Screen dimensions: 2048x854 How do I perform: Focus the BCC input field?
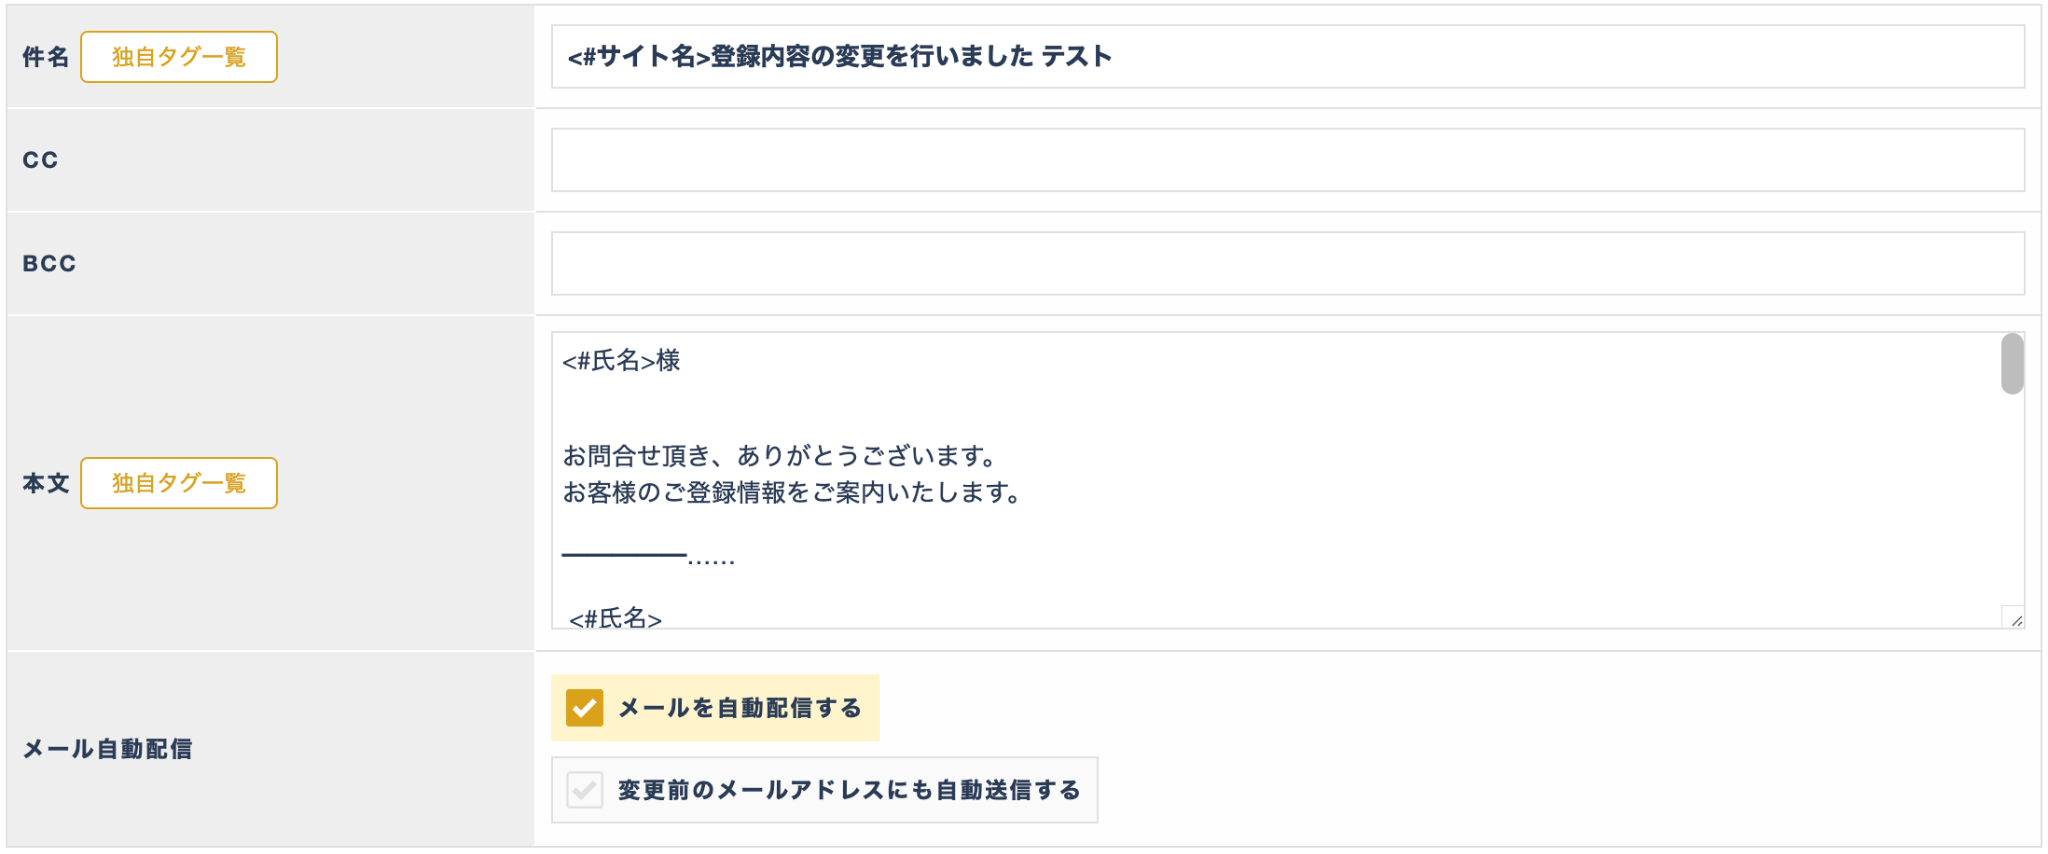coord(1287,264)
